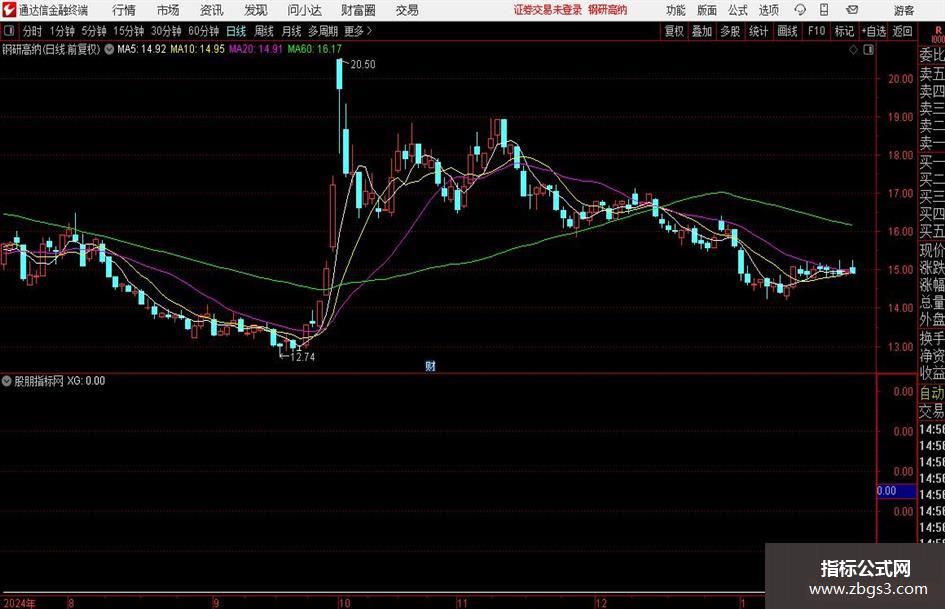This screenshot has height=609, width=945.
Task: Click the 12.74 low price label
Action: pyautogui.click(x=303, y=357)
